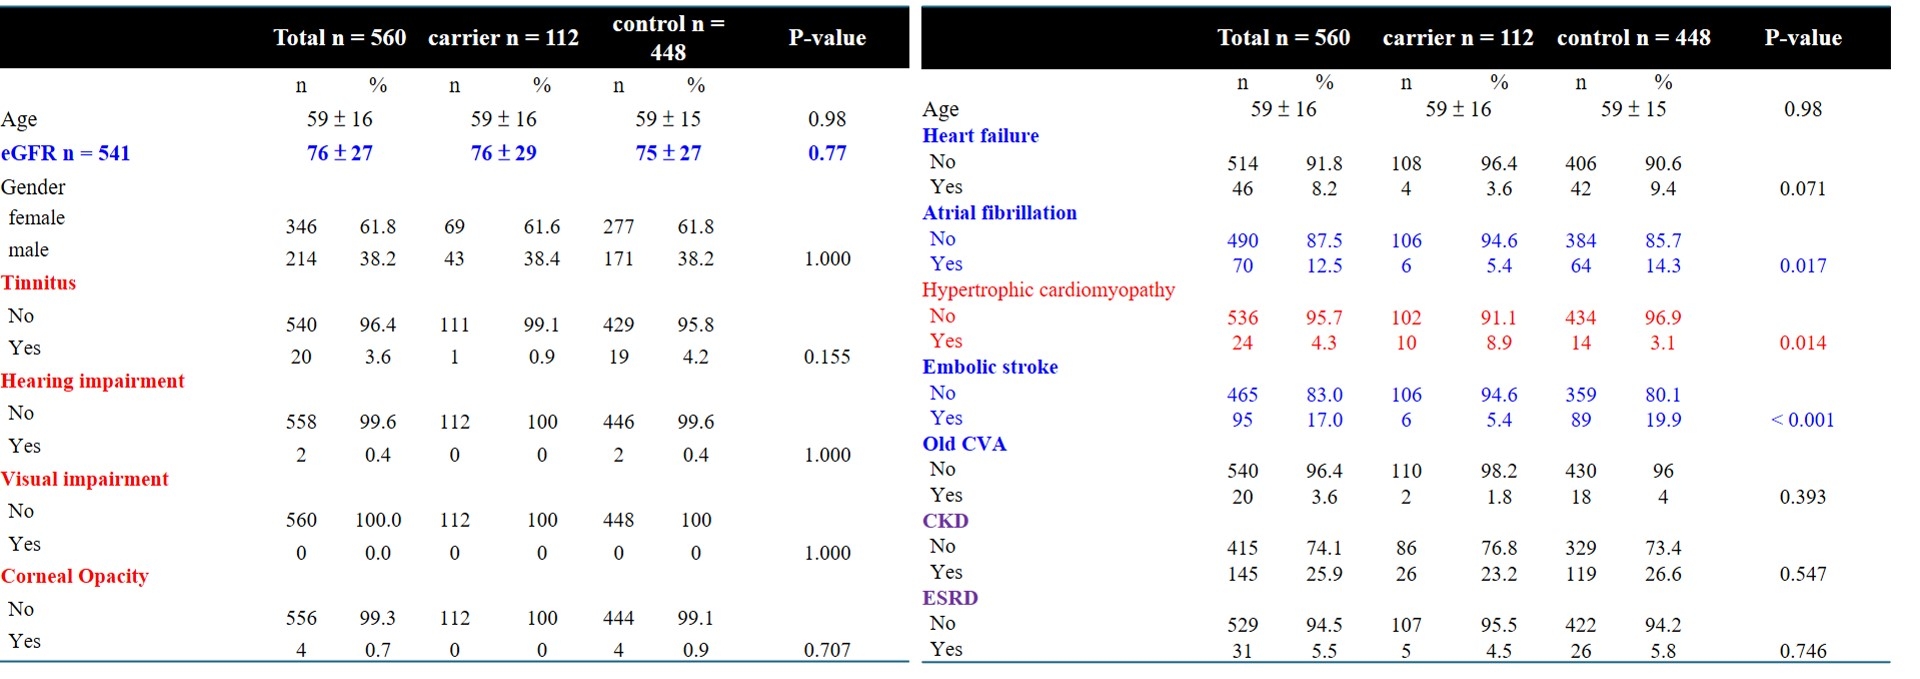Click the ESRD row heading
1920x679 pixels.
[x=950, y=598]
